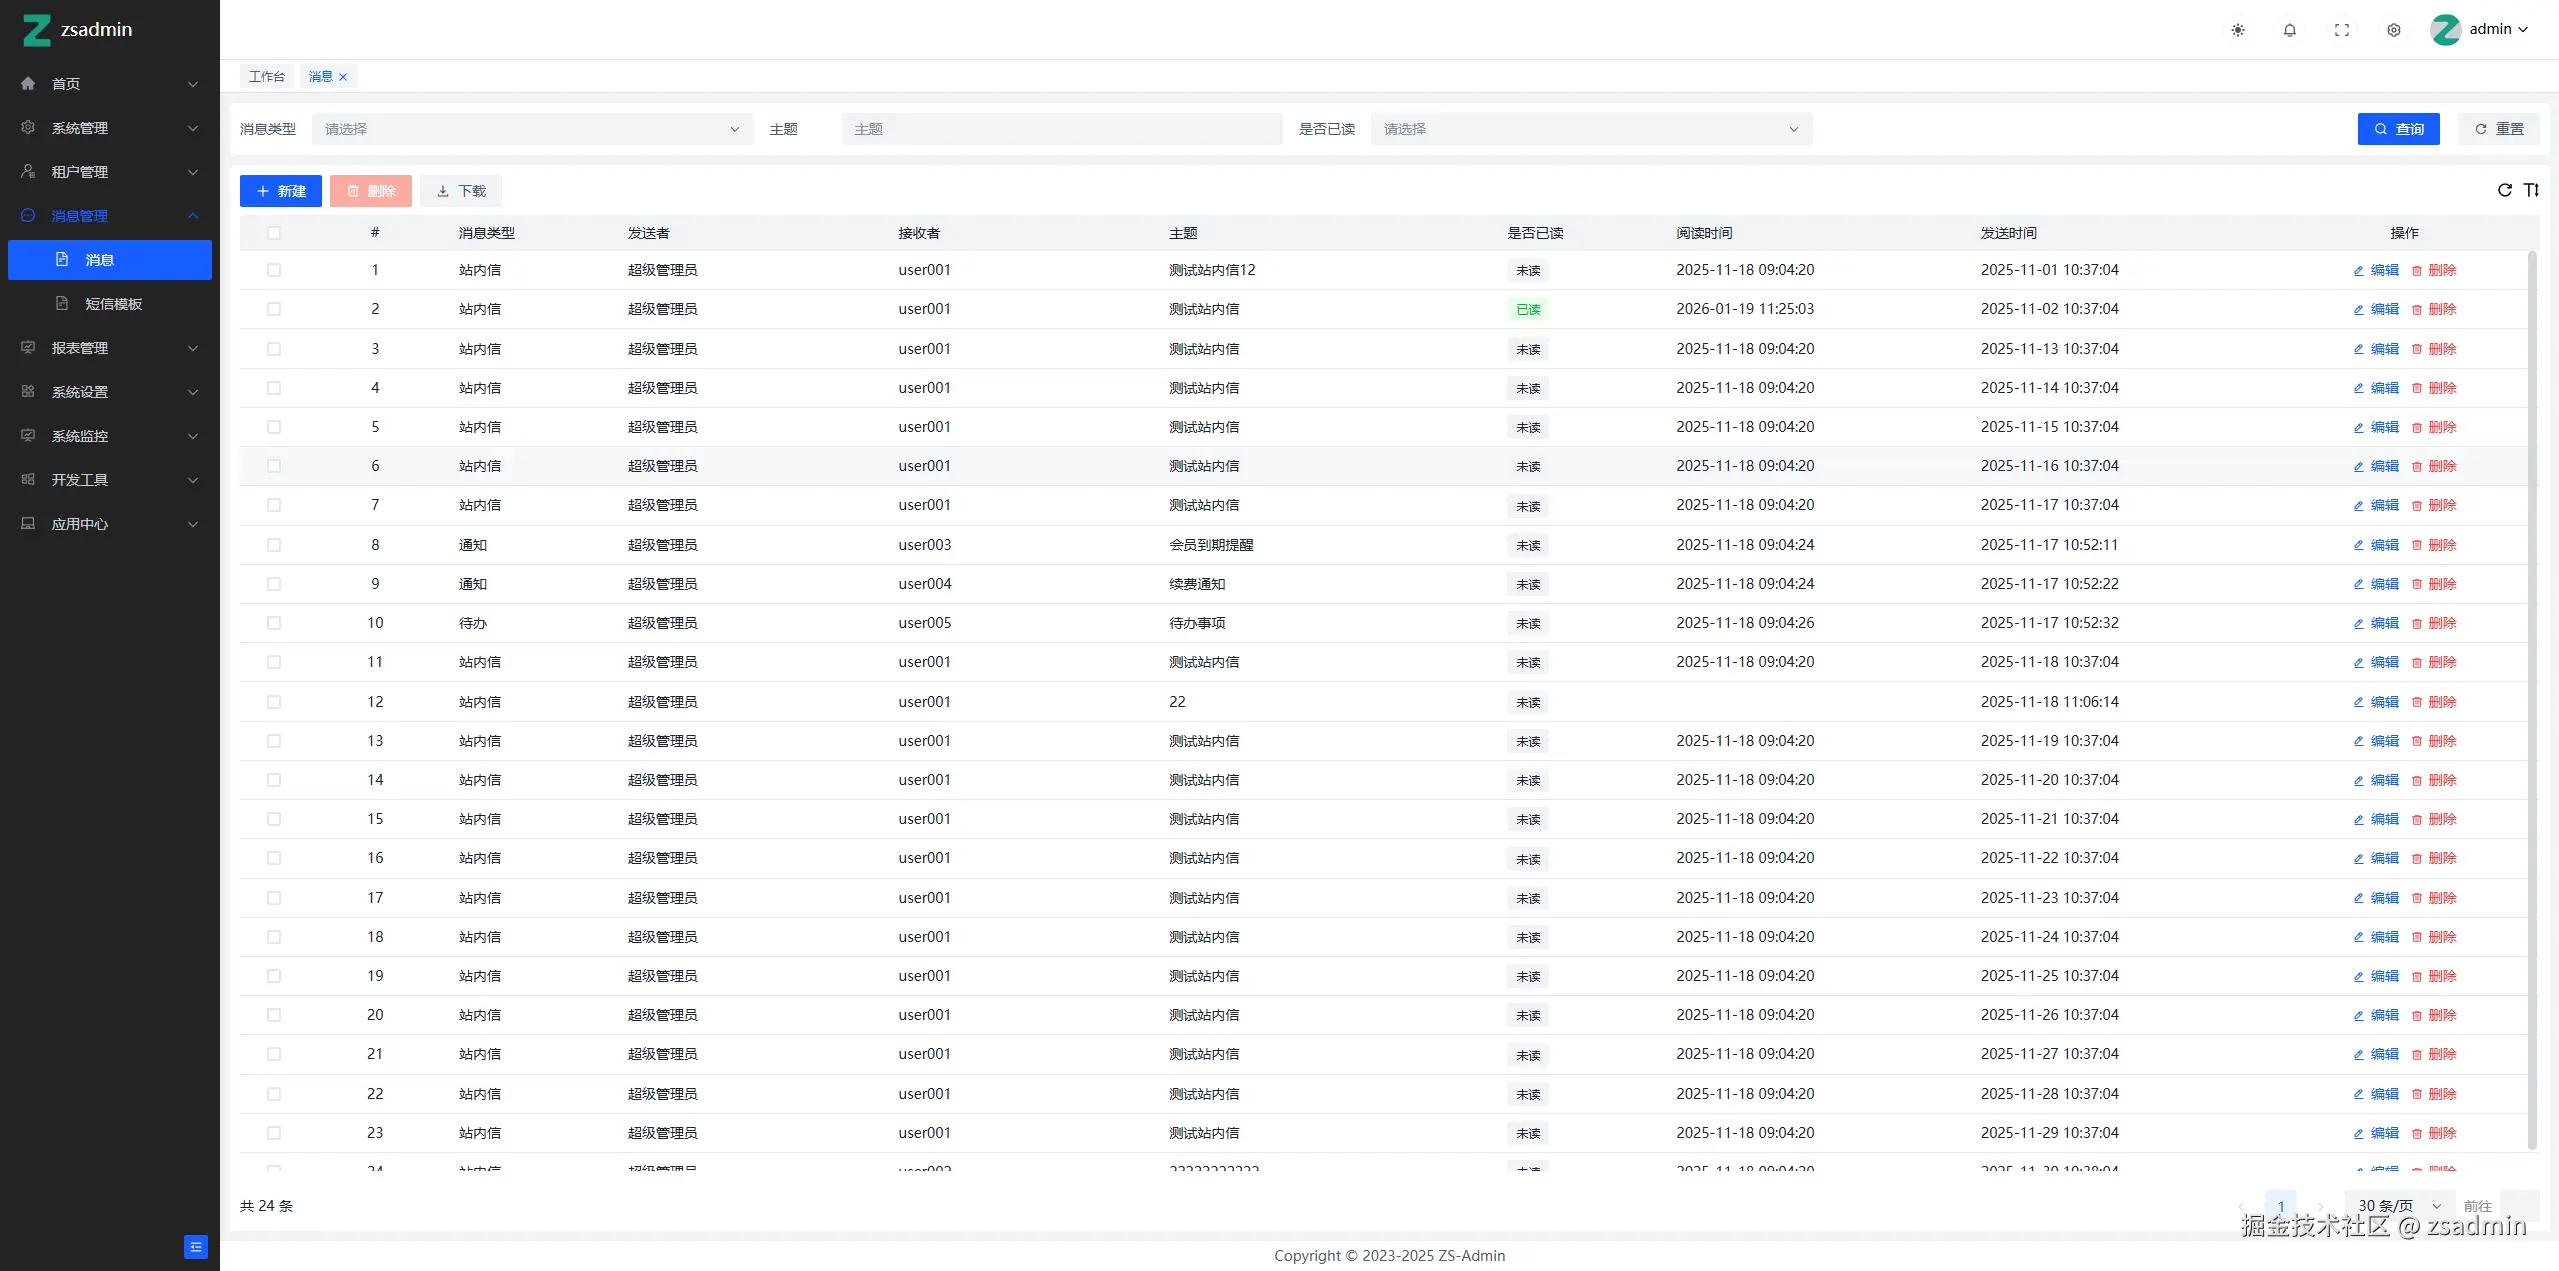Click the 新建 button
The height and width of the screenshot is (1271, 2559).
pos(281,191)
